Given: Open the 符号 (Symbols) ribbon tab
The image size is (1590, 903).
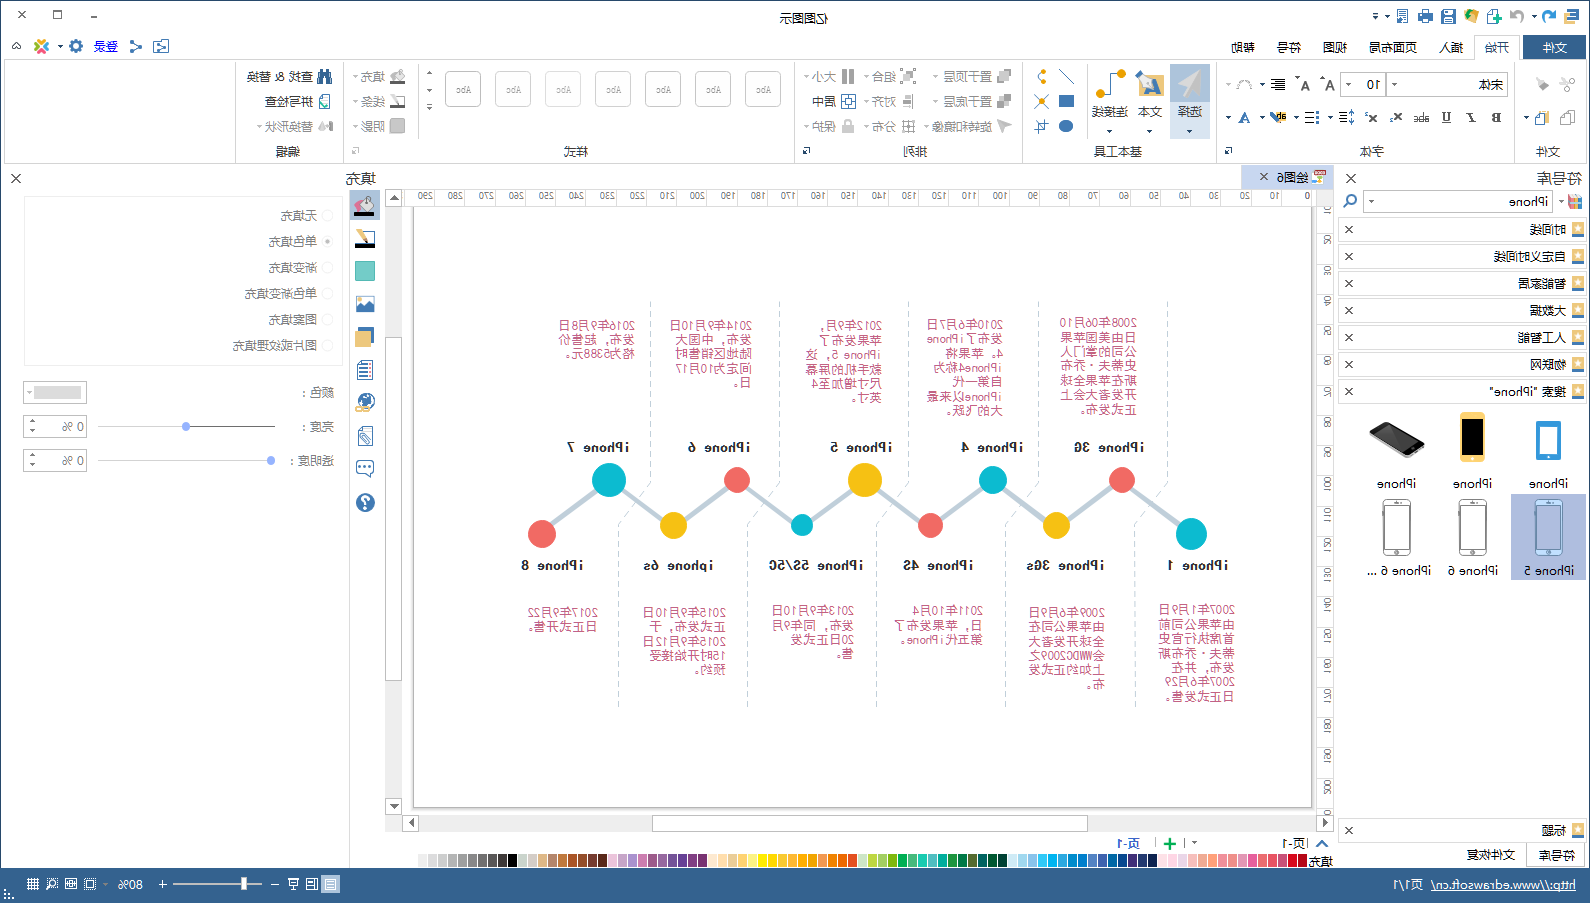Looking at the screenshot, I should [1289, 47].
